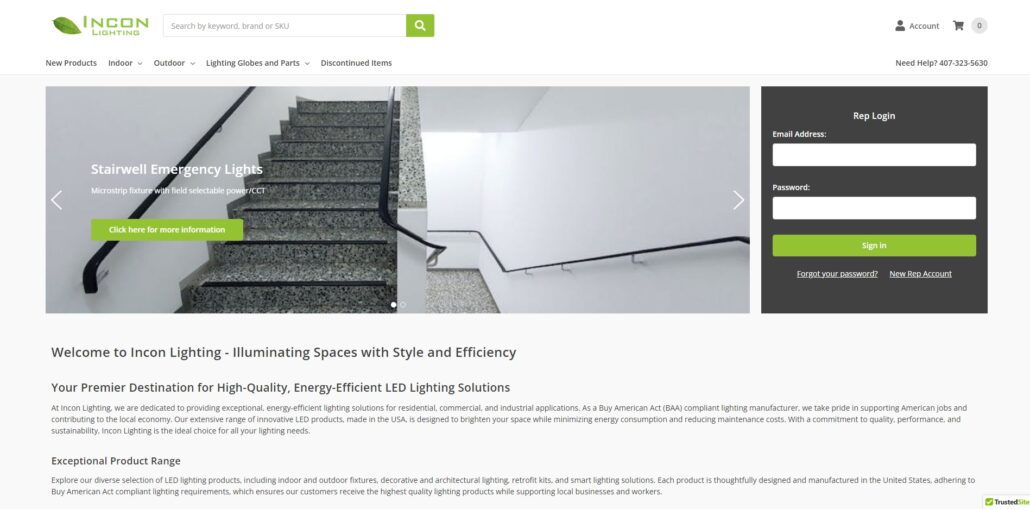Open the shopping cart icon
Viewport: 1030px width, 509px height.
(x=958, y=26)
